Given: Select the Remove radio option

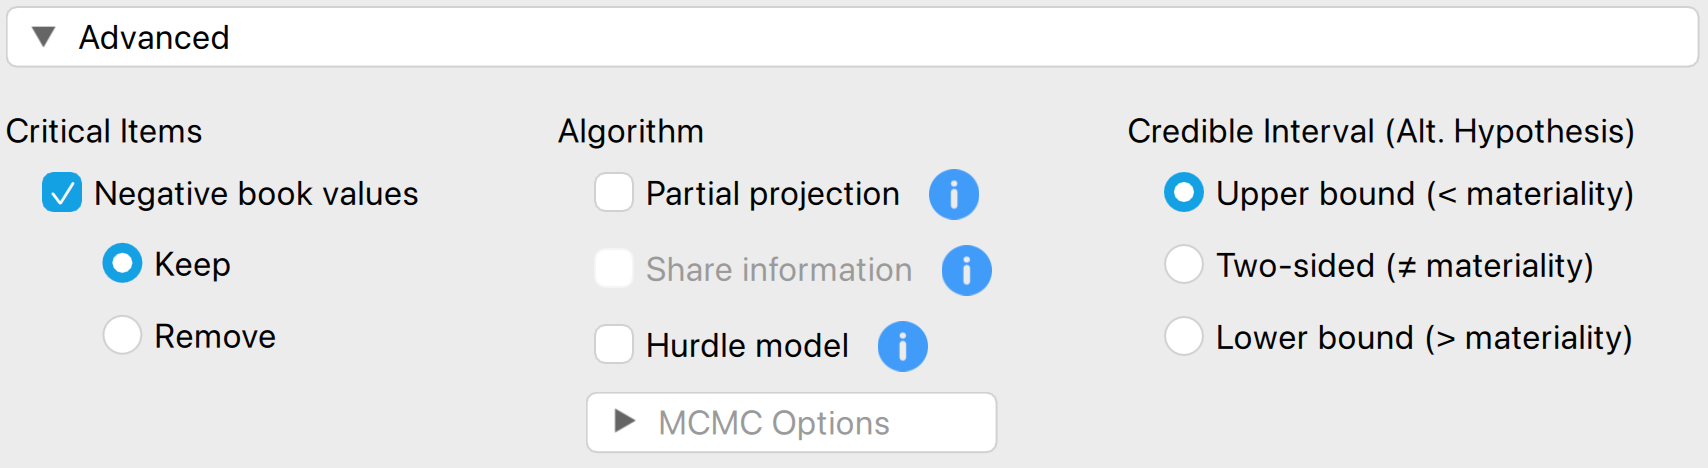Looking at the screenshot, I should [x=122, y=335].
